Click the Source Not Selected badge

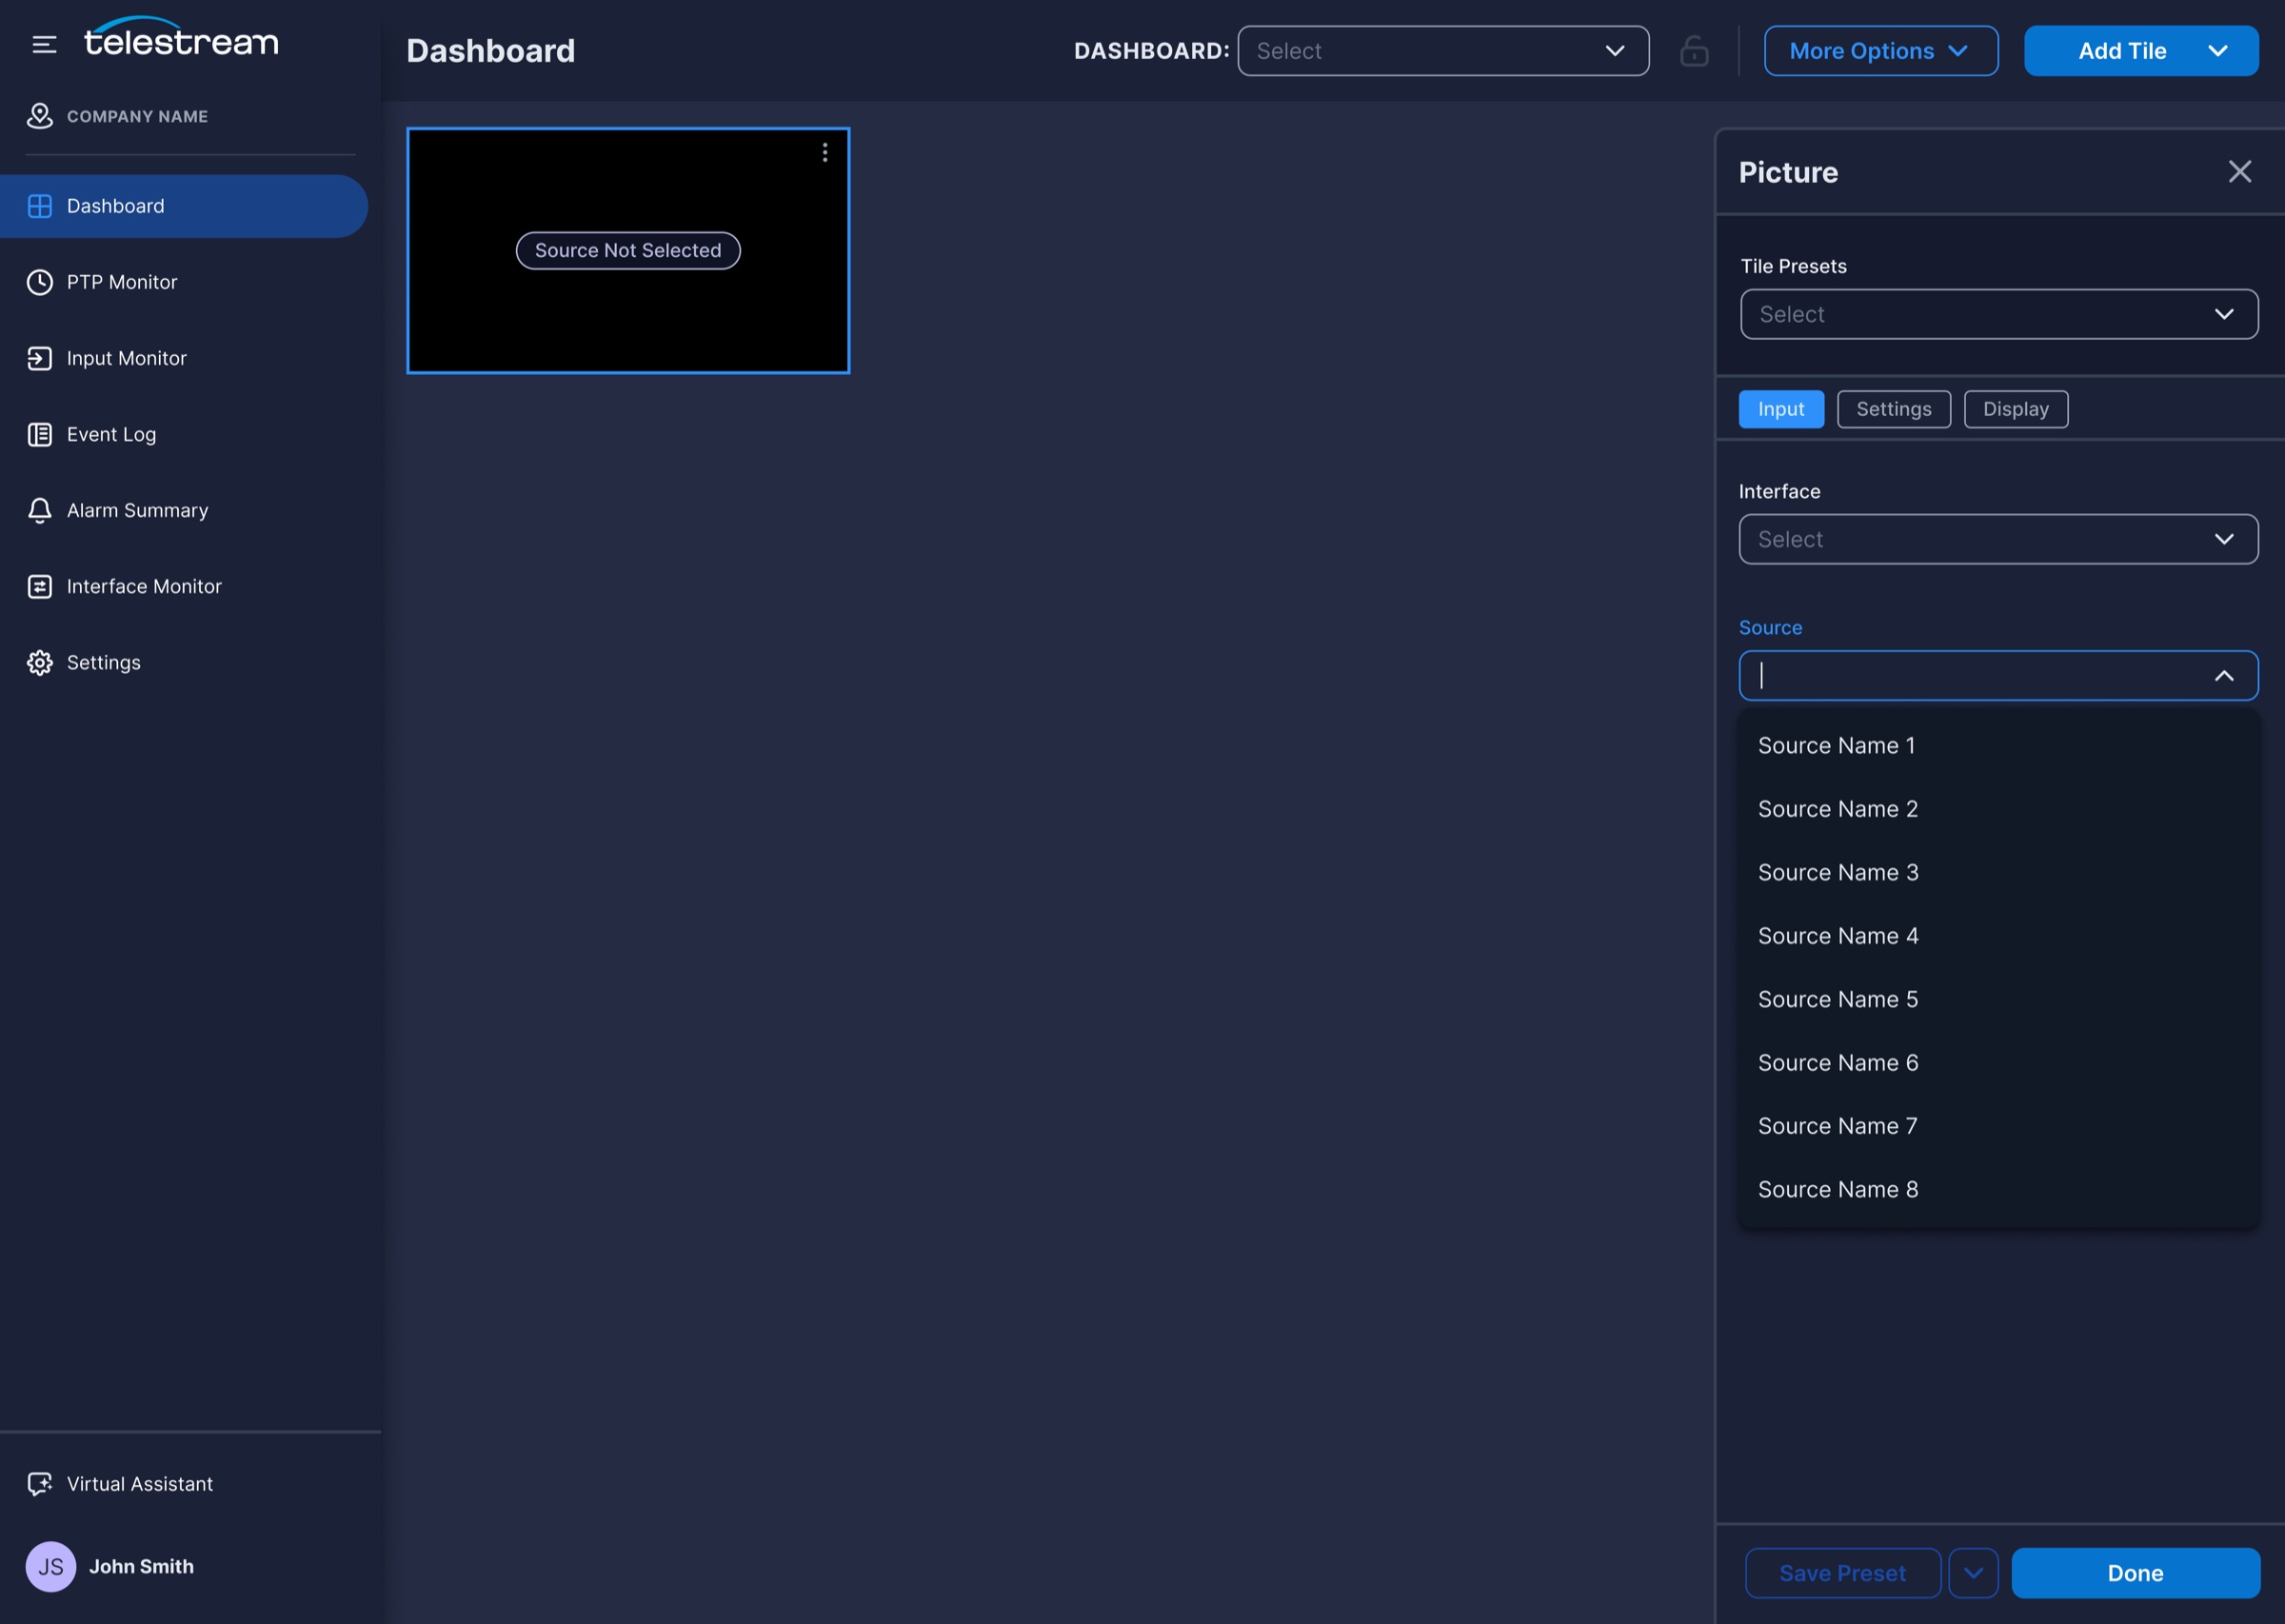(x=628, y=251)
